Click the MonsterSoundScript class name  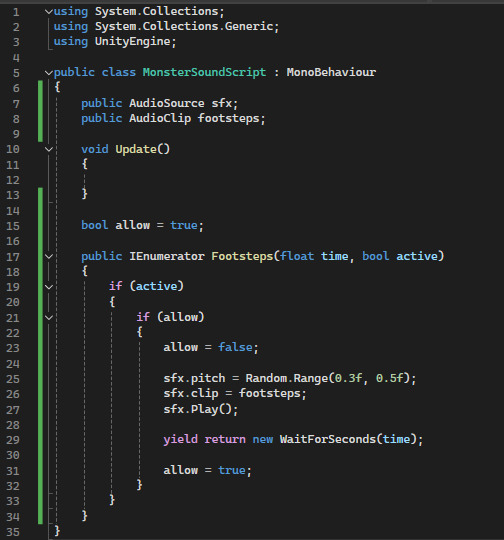[x=204, y=72]
